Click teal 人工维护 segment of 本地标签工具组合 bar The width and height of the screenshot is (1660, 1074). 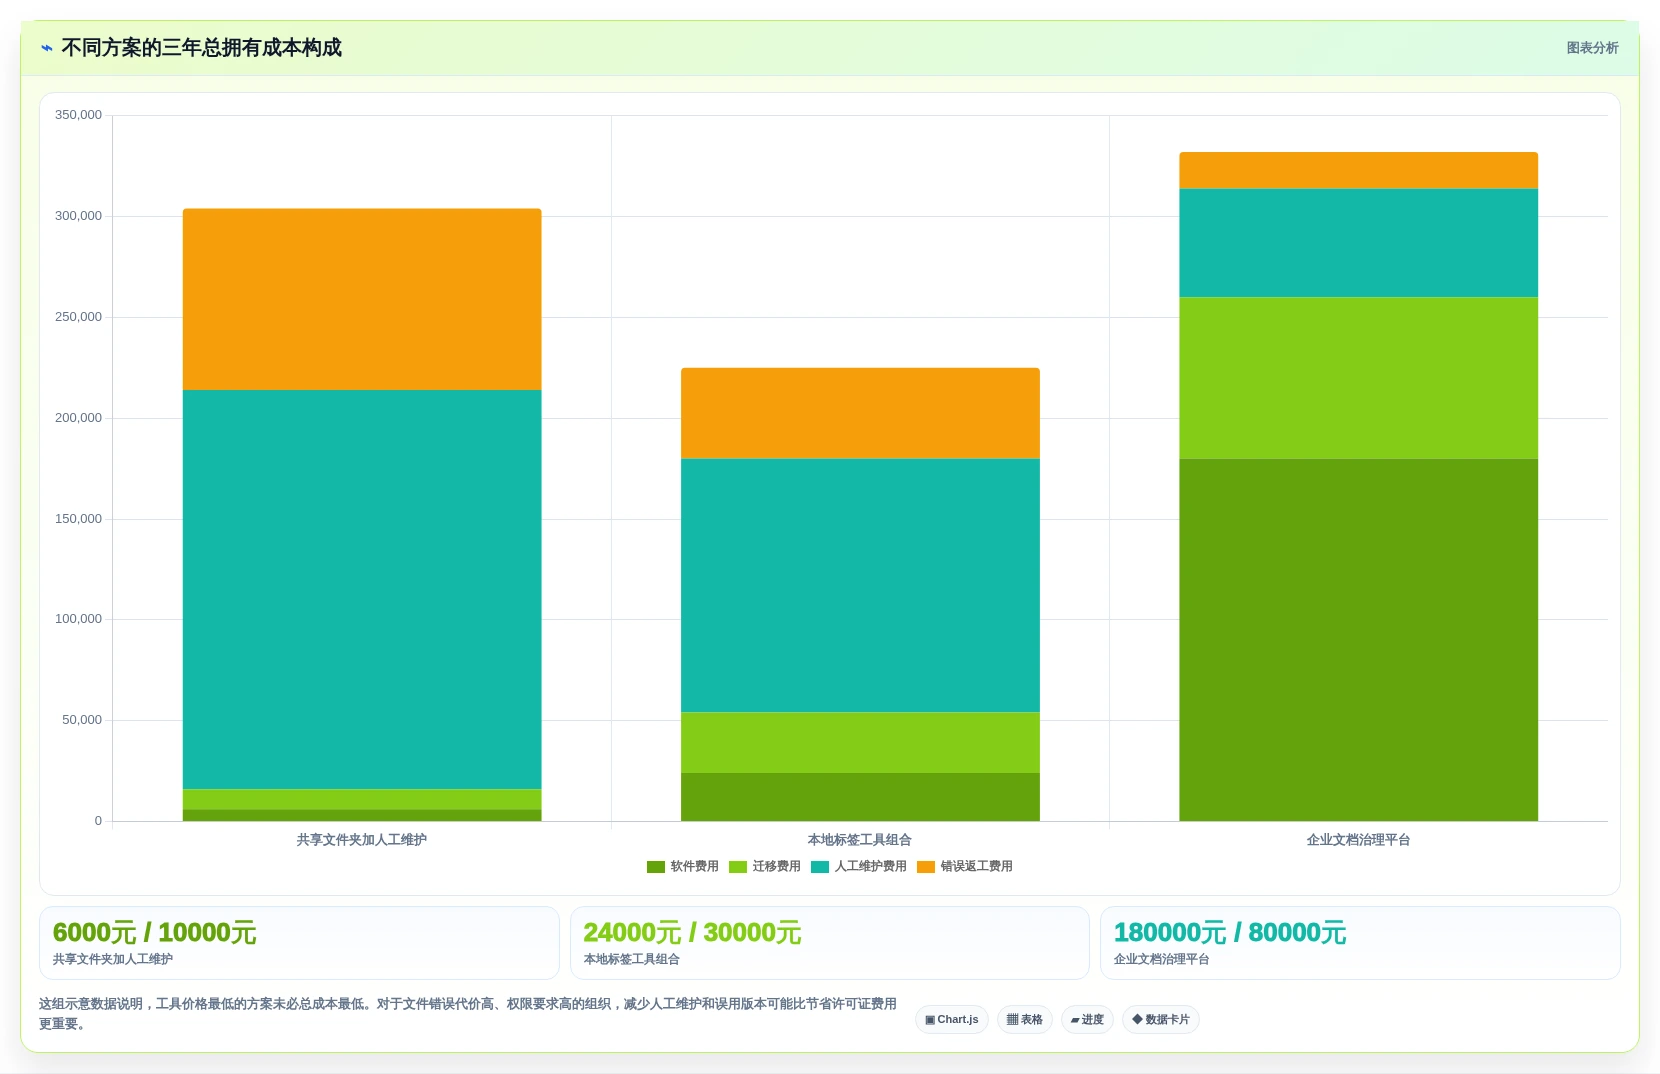860,586
